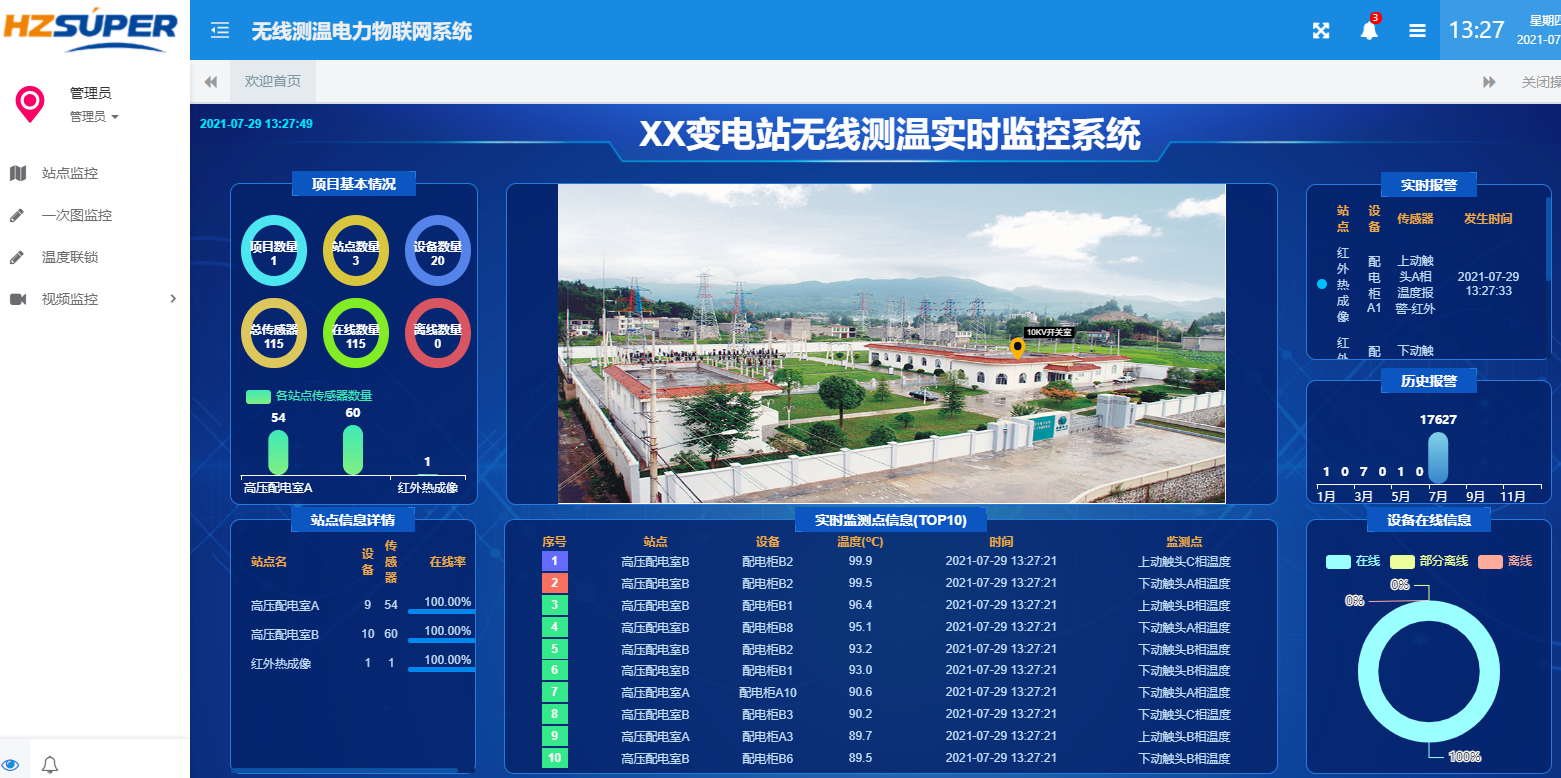Click the fullscreen expand icon
The image size is (1561, 778).
[x=1321, y=31]
